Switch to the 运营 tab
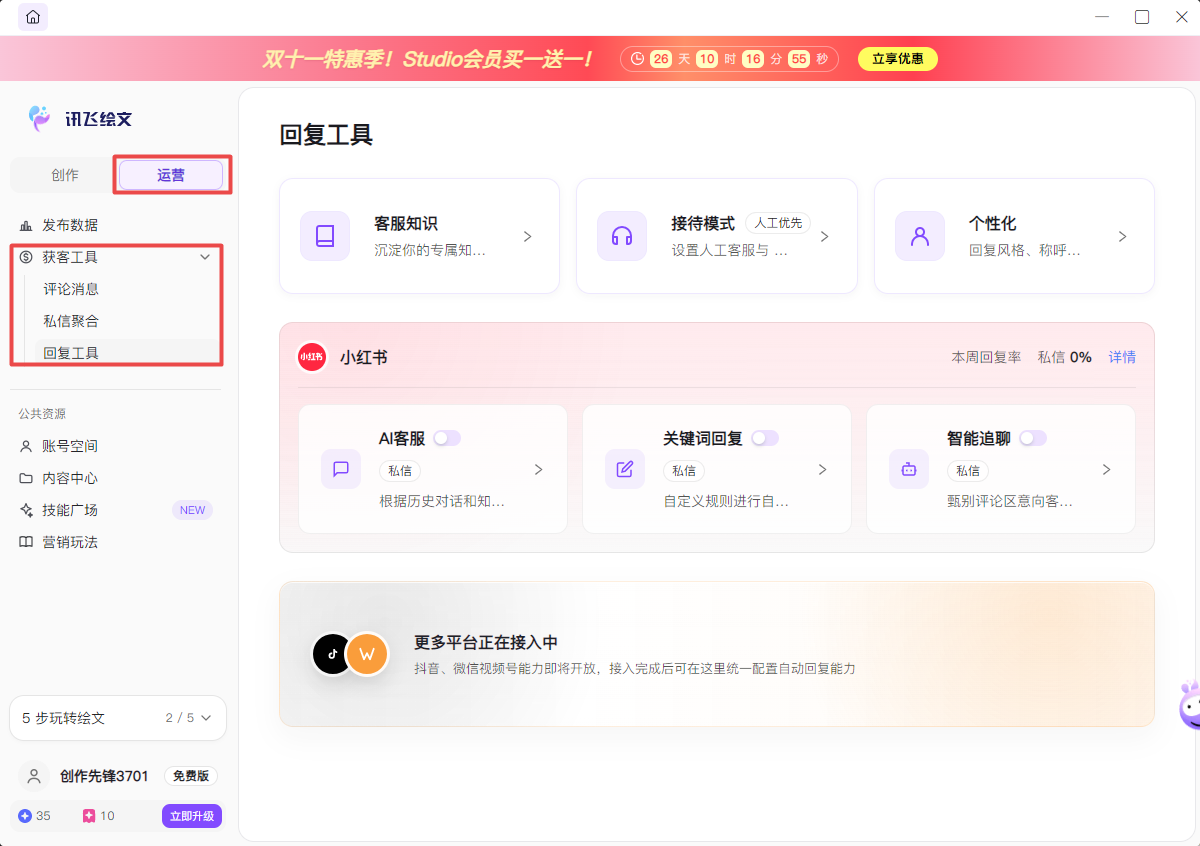 (171, 175)
